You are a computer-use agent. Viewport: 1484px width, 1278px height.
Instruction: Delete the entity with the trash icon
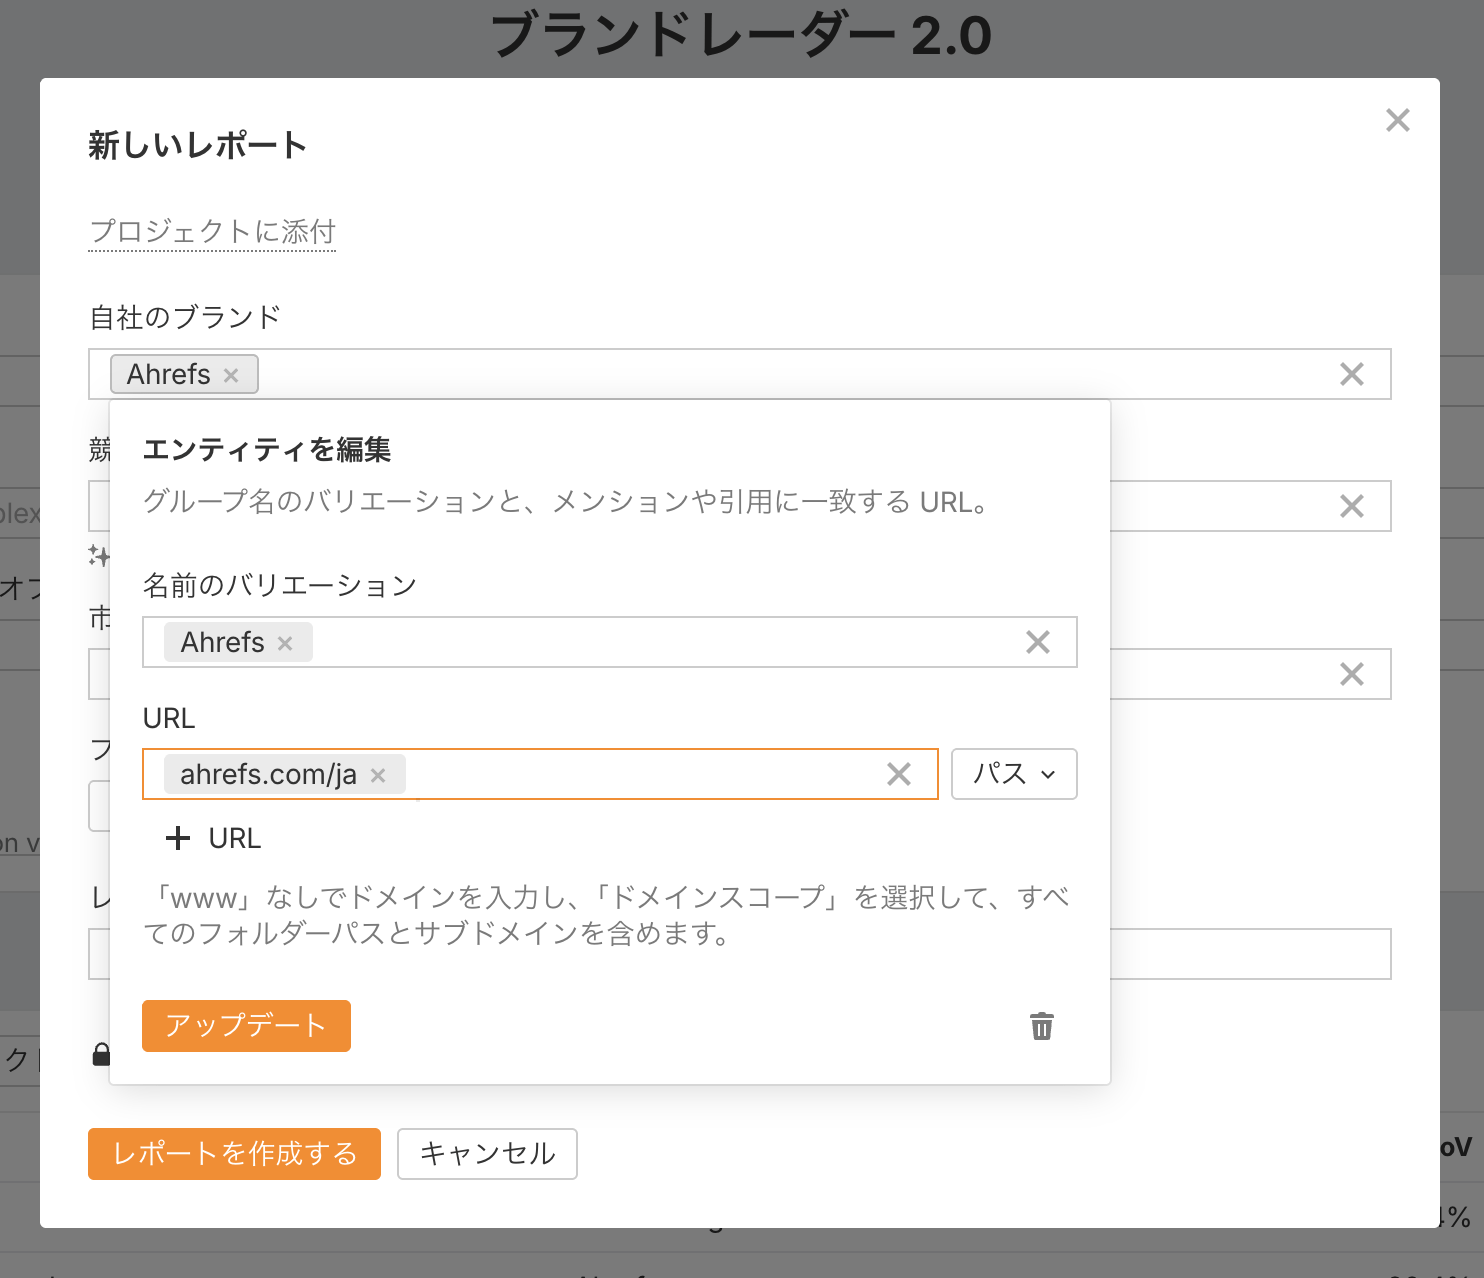pyautogui.click(x=1041, y=1027)
